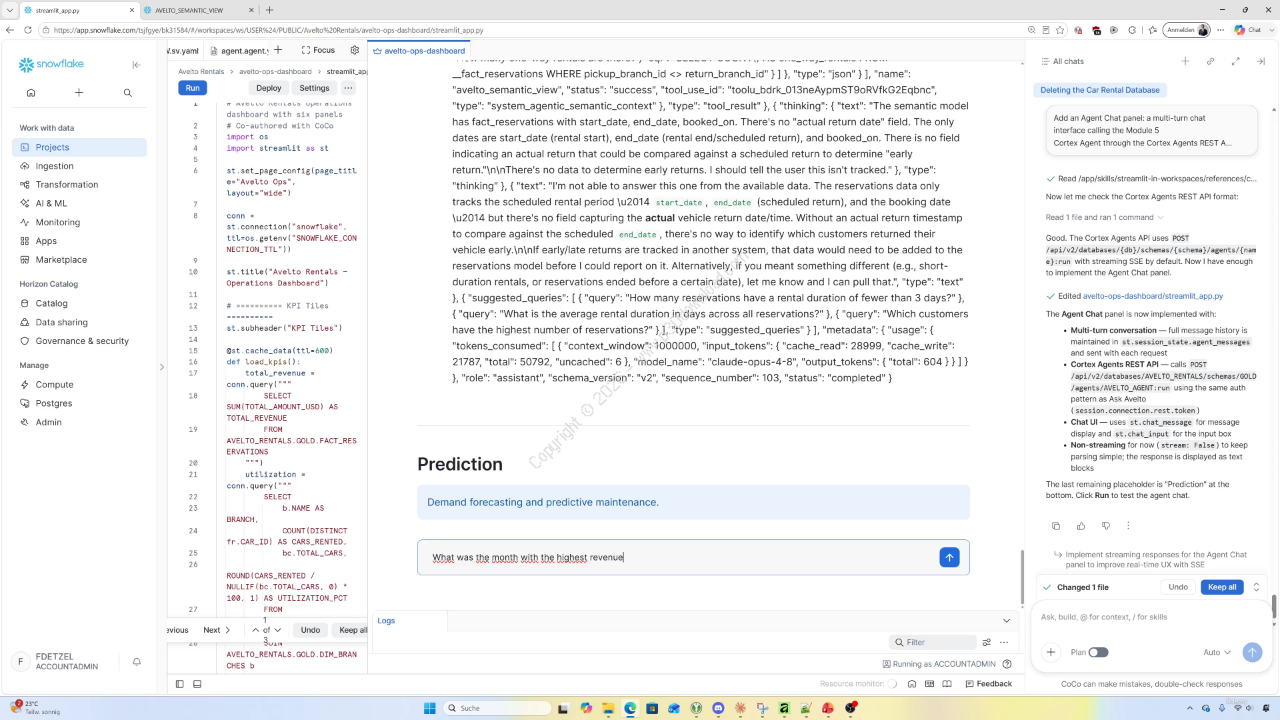Give thumbs up to the response
This screenshot has width=1280, height=720.
pyautogui.click(x=1081, y=526)
